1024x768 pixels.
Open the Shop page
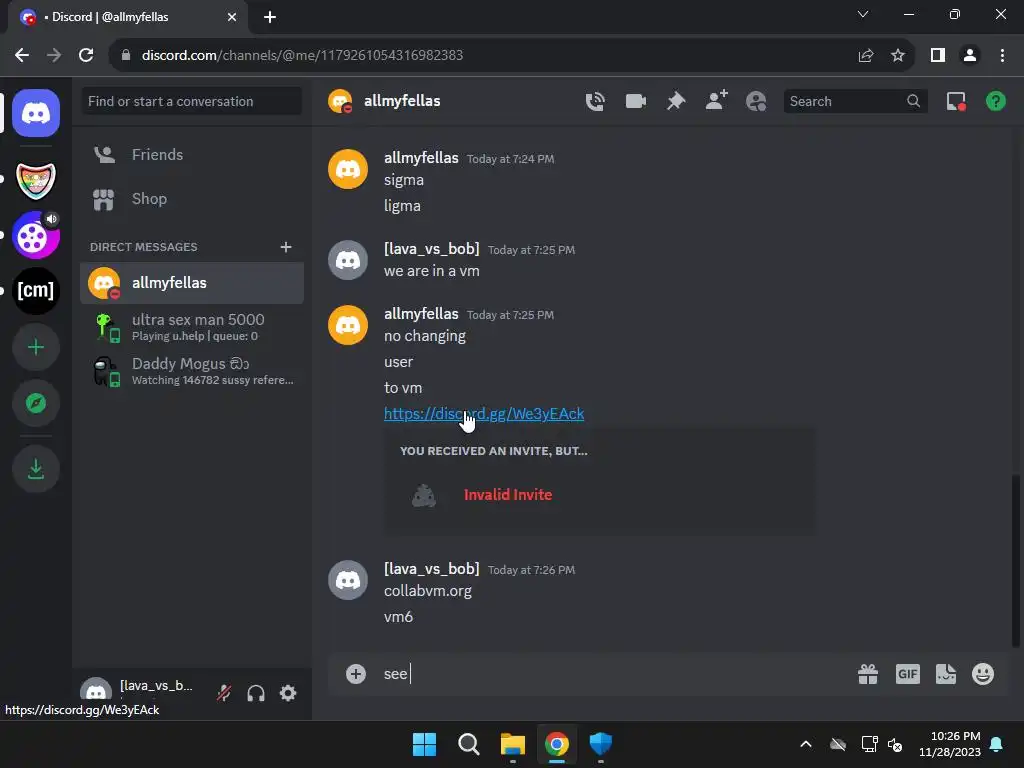[x=192, y=199]
